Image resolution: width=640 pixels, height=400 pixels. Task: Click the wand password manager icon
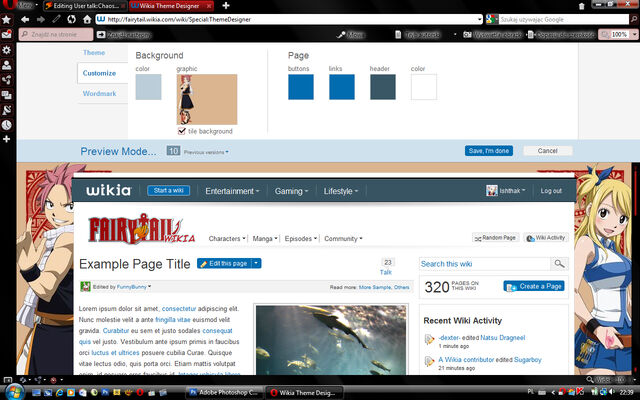click(x=56, y=19)
